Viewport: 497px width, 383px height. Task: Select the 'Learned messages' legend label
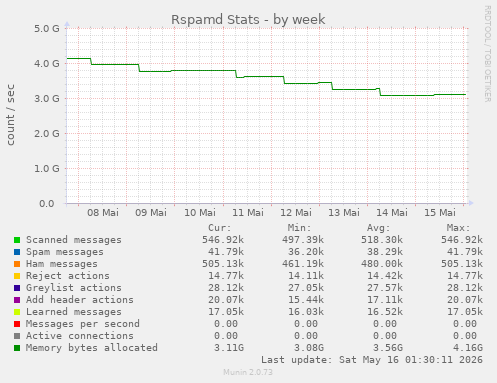pyautogui.click(x=74, y=312)
